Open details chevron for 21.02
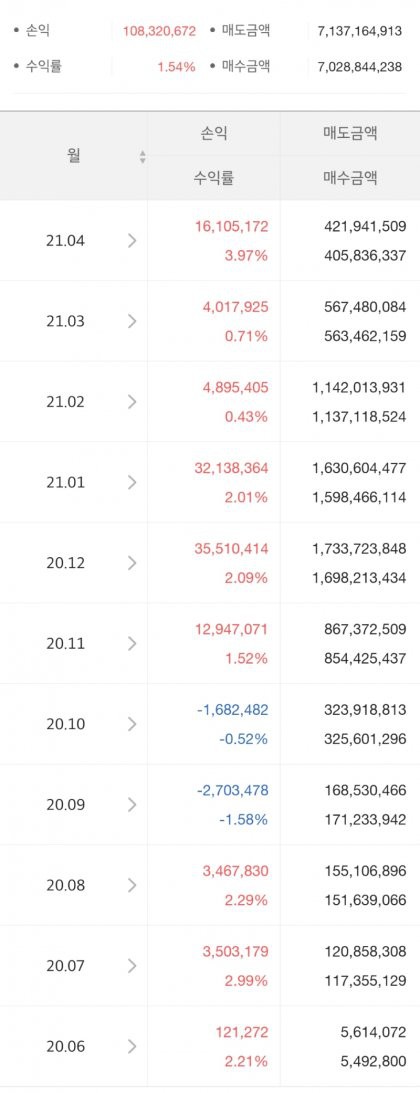The image size is (420, 1093). (132, 402)
